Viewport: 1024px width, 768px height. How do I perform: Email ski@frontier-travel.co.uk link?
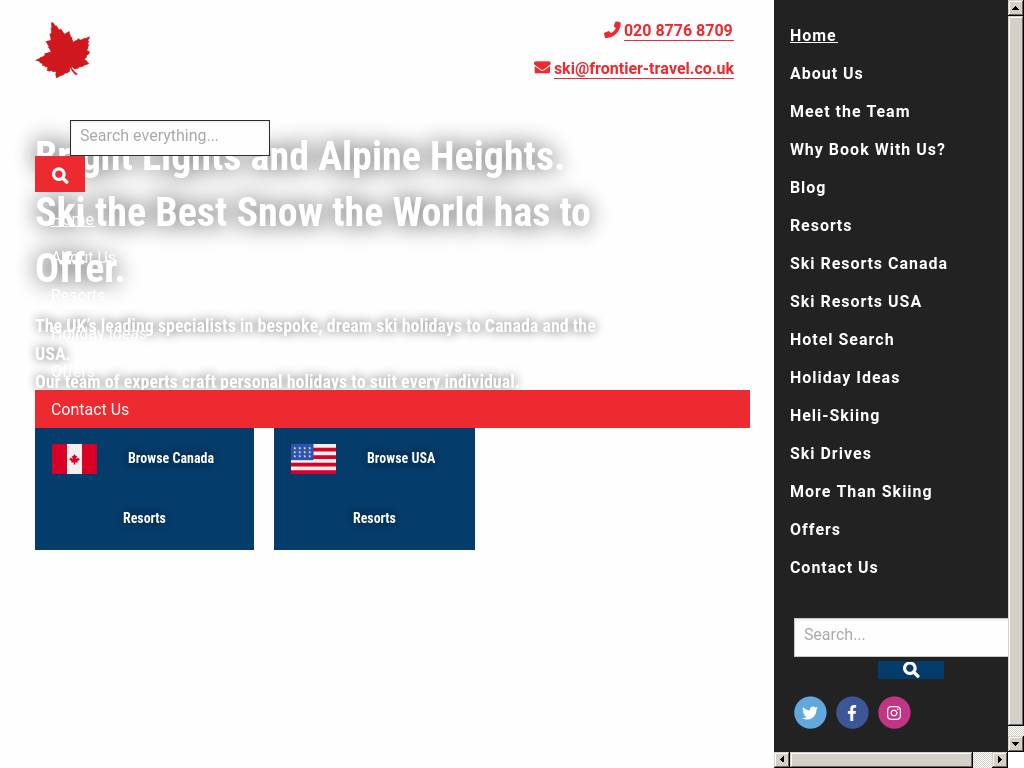click(x=643, y=69)
